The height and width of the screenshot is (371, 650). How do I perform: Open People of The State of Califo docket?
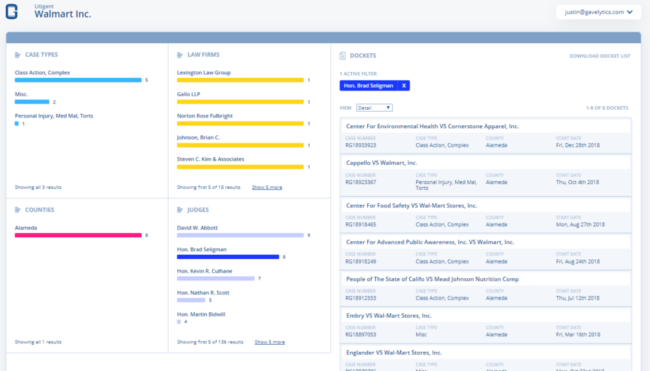click(432, 279)
